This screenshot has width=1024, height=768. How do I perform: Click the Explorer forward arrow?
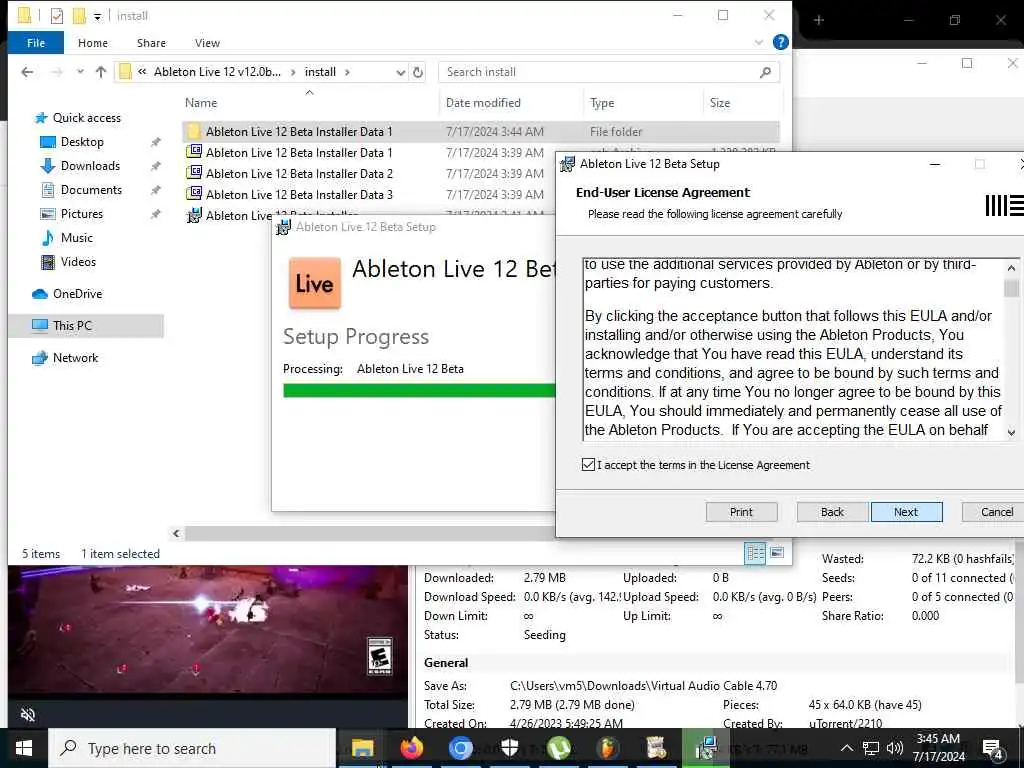pyautogui.click(x=57, y=72)
